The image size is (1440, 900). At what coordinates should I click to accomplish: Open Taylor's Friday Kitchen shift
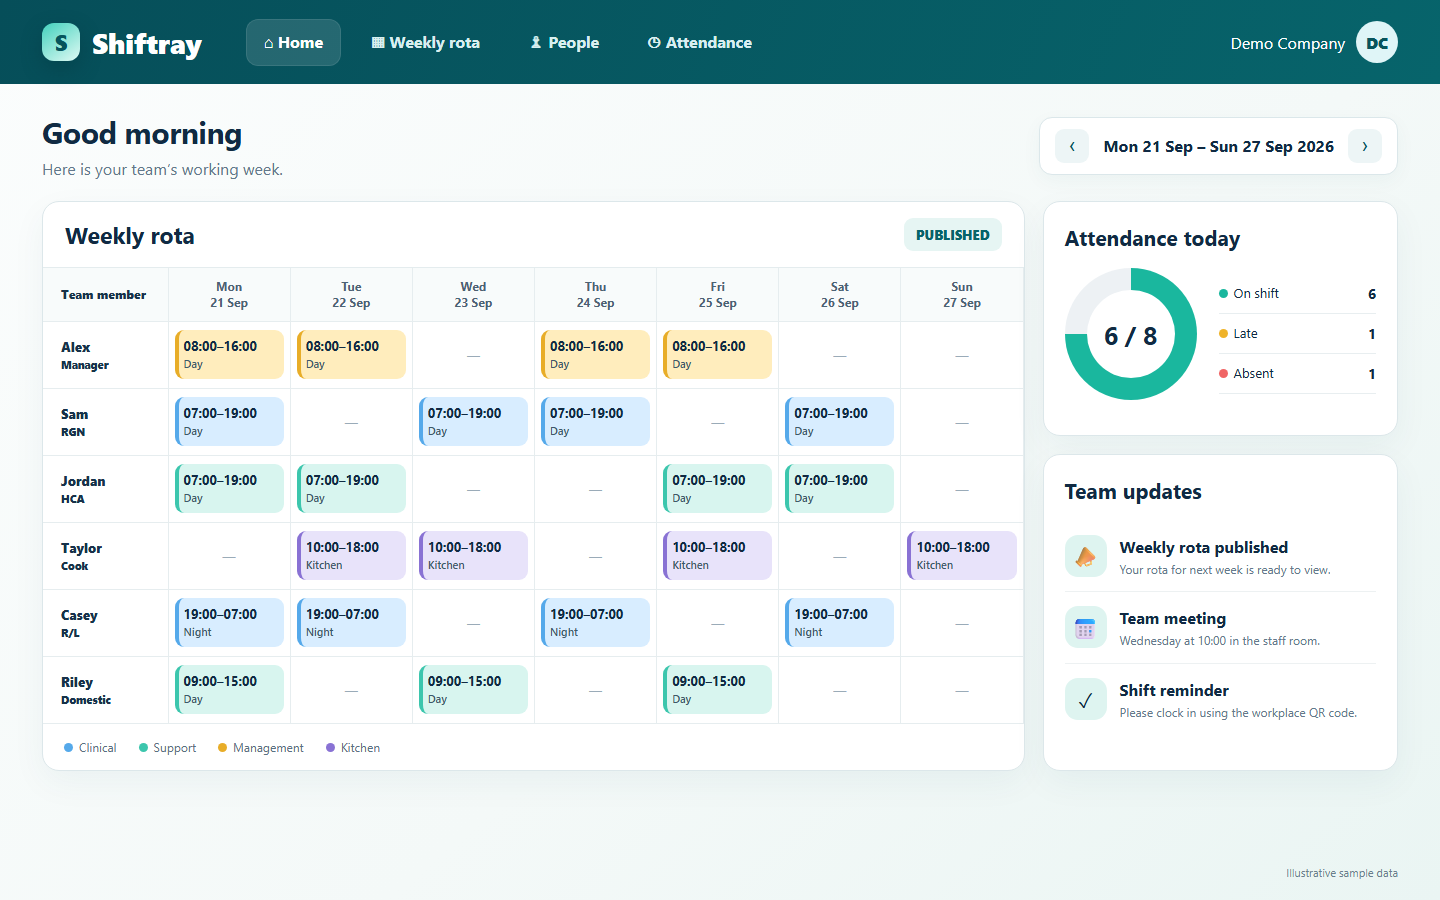(x=717, y=556)
